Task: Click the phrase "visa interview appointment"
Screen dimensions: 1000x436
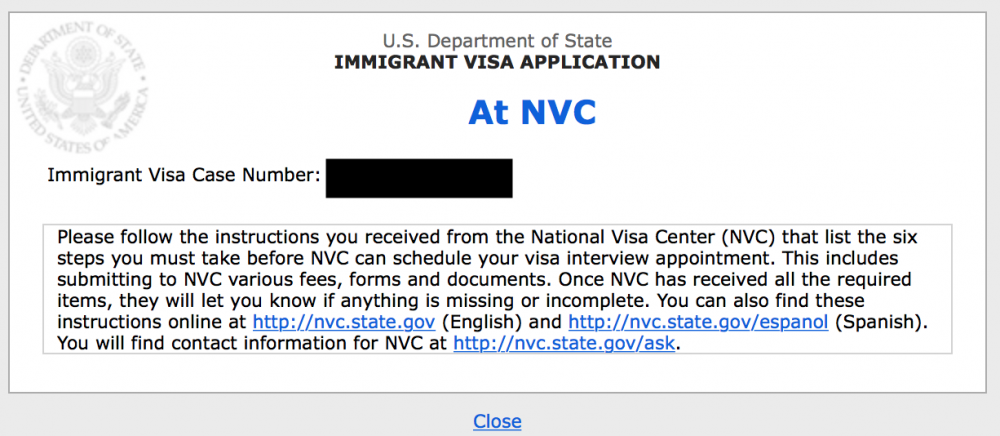Action: [680, 259]
